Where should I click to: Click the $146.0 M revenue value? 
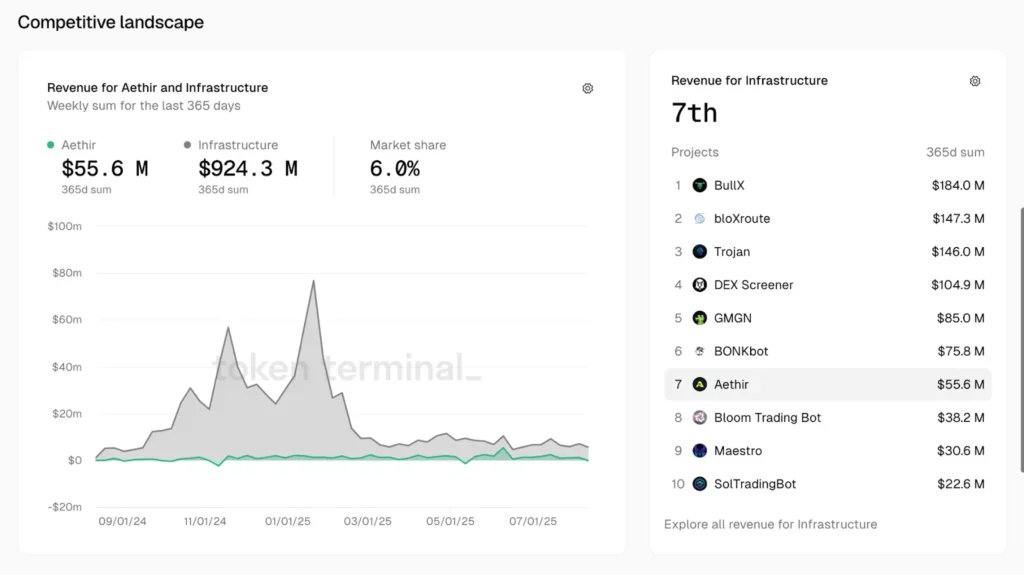pos(958,252)
